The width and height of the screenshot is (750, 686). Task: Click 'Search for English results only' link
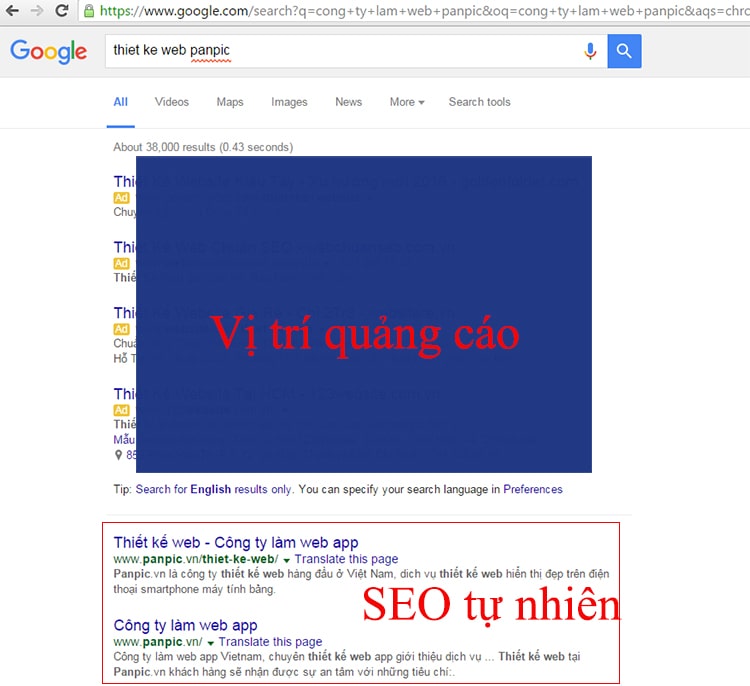tap(213, 489)
